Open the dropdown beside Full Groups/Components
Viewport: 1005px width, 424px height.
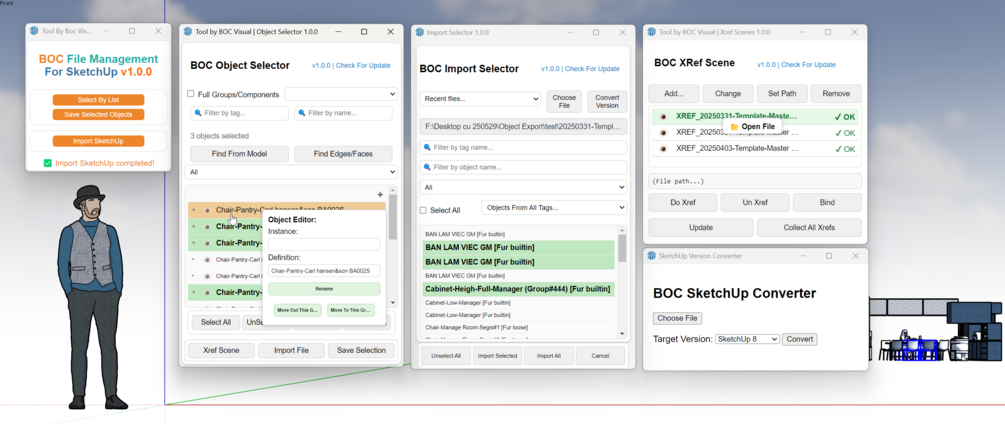341,94
